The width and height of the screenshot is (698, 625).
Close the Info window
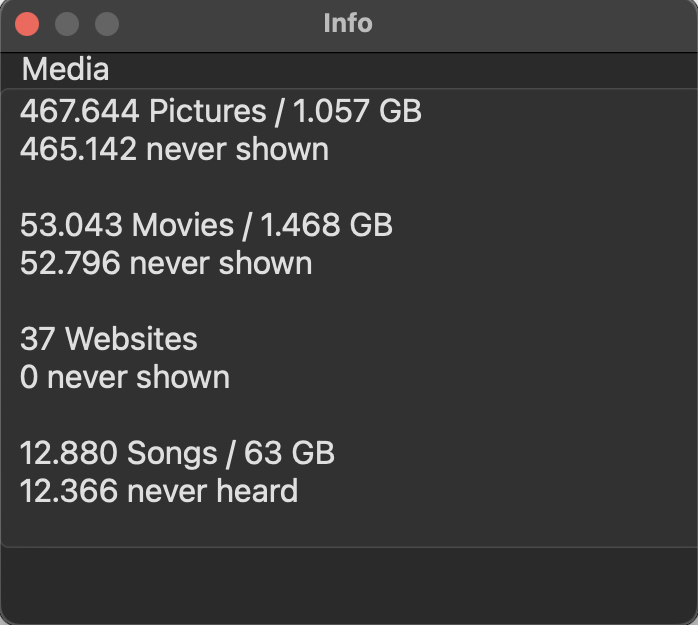click(27, 24)
